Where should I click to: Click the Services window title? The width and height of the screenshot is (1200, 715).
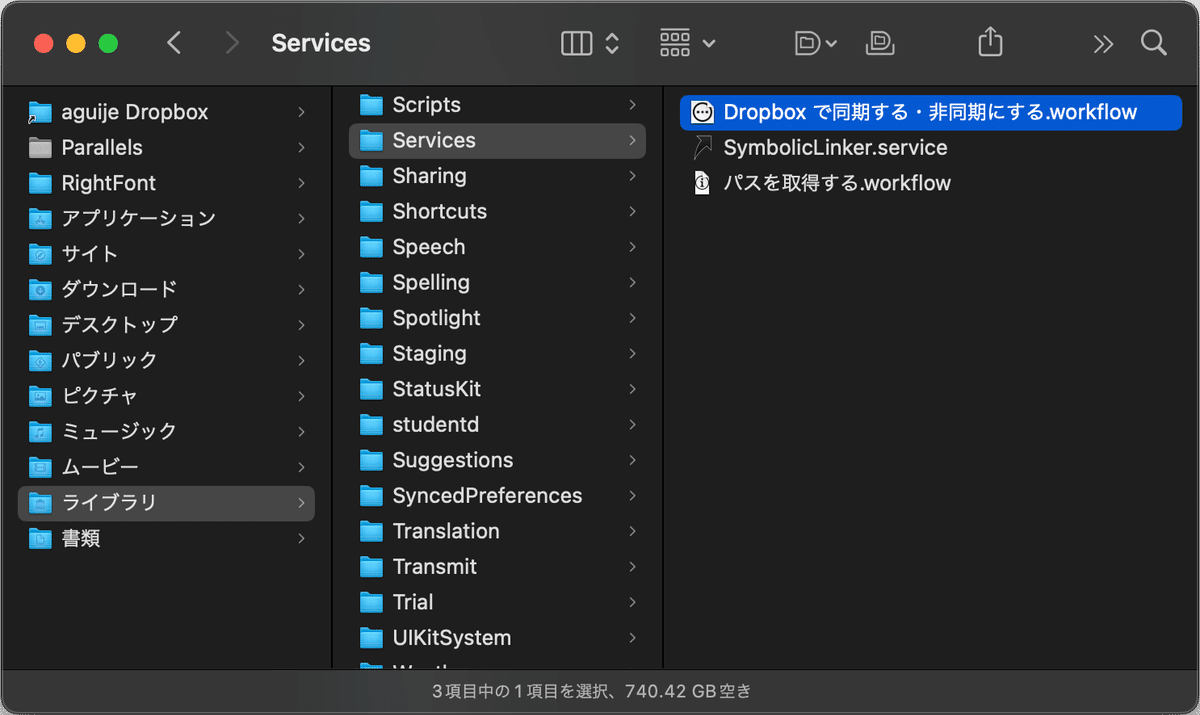click(321, 43)
